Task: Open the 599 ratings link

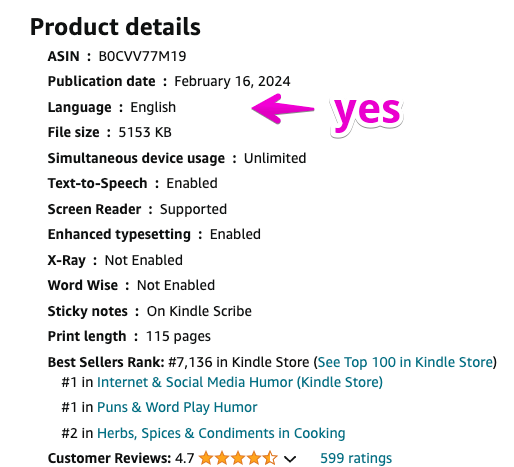Action: coord(356,458)
